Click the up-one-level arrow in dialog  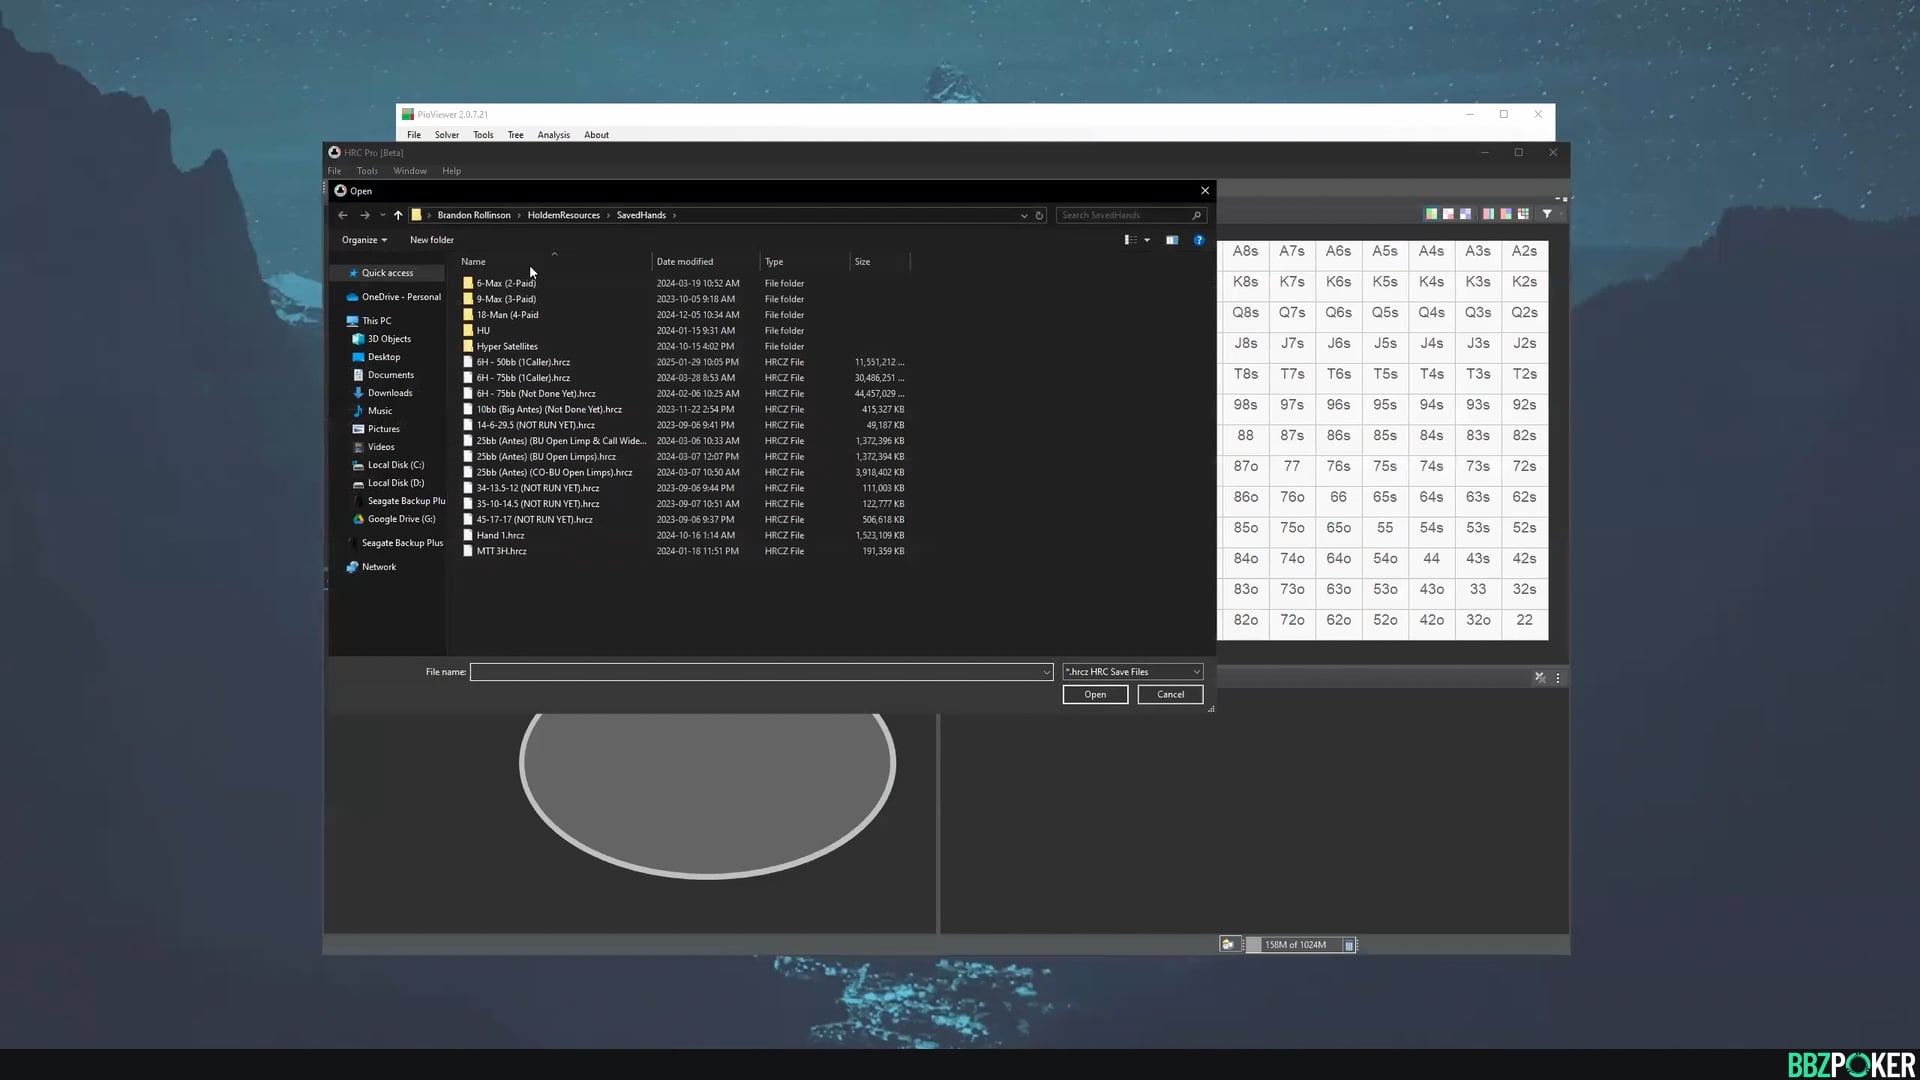[398, 215]
